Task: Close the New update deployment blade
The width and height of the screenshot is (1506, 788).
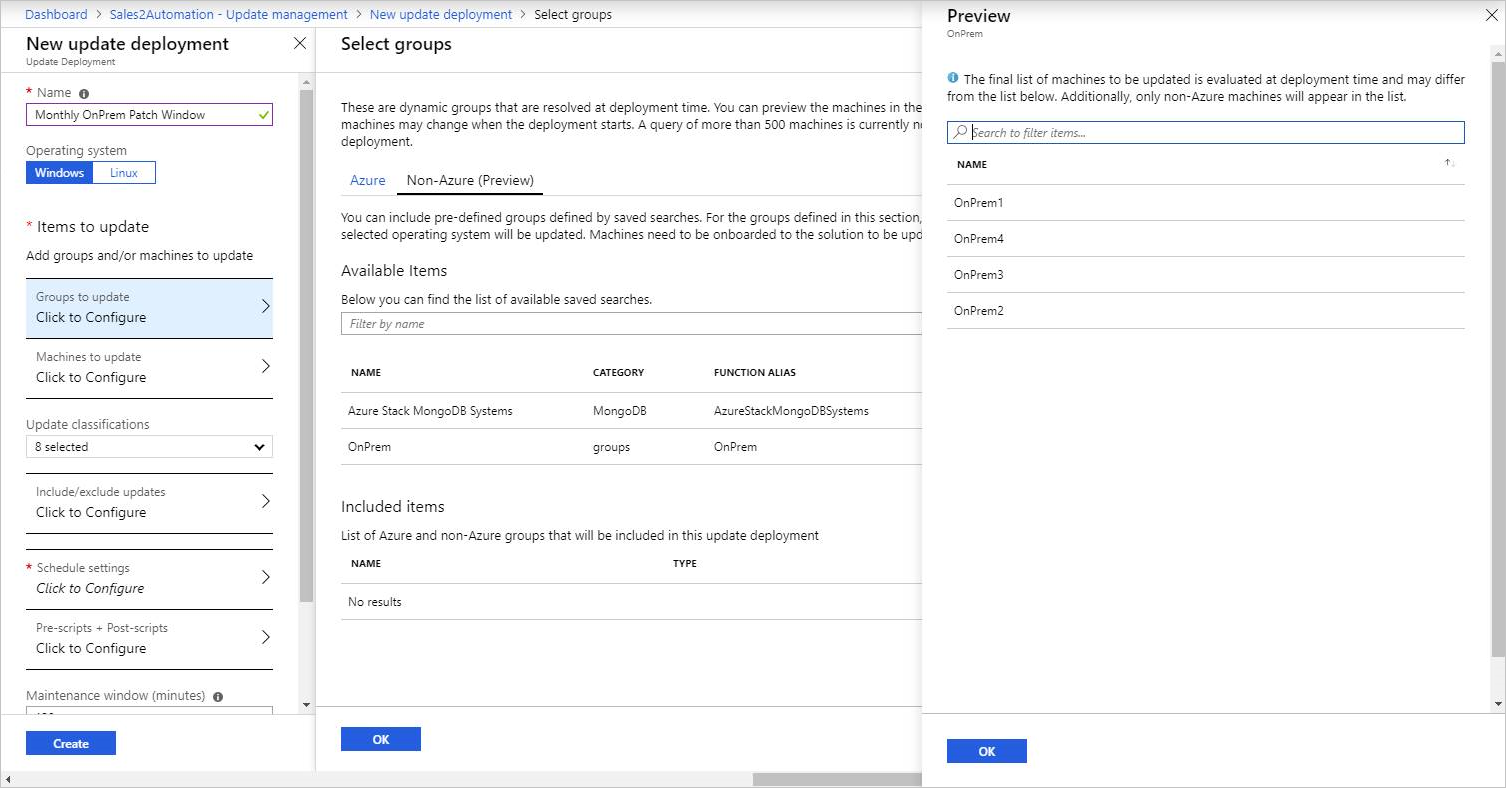Action: click(x=299, y=43)
